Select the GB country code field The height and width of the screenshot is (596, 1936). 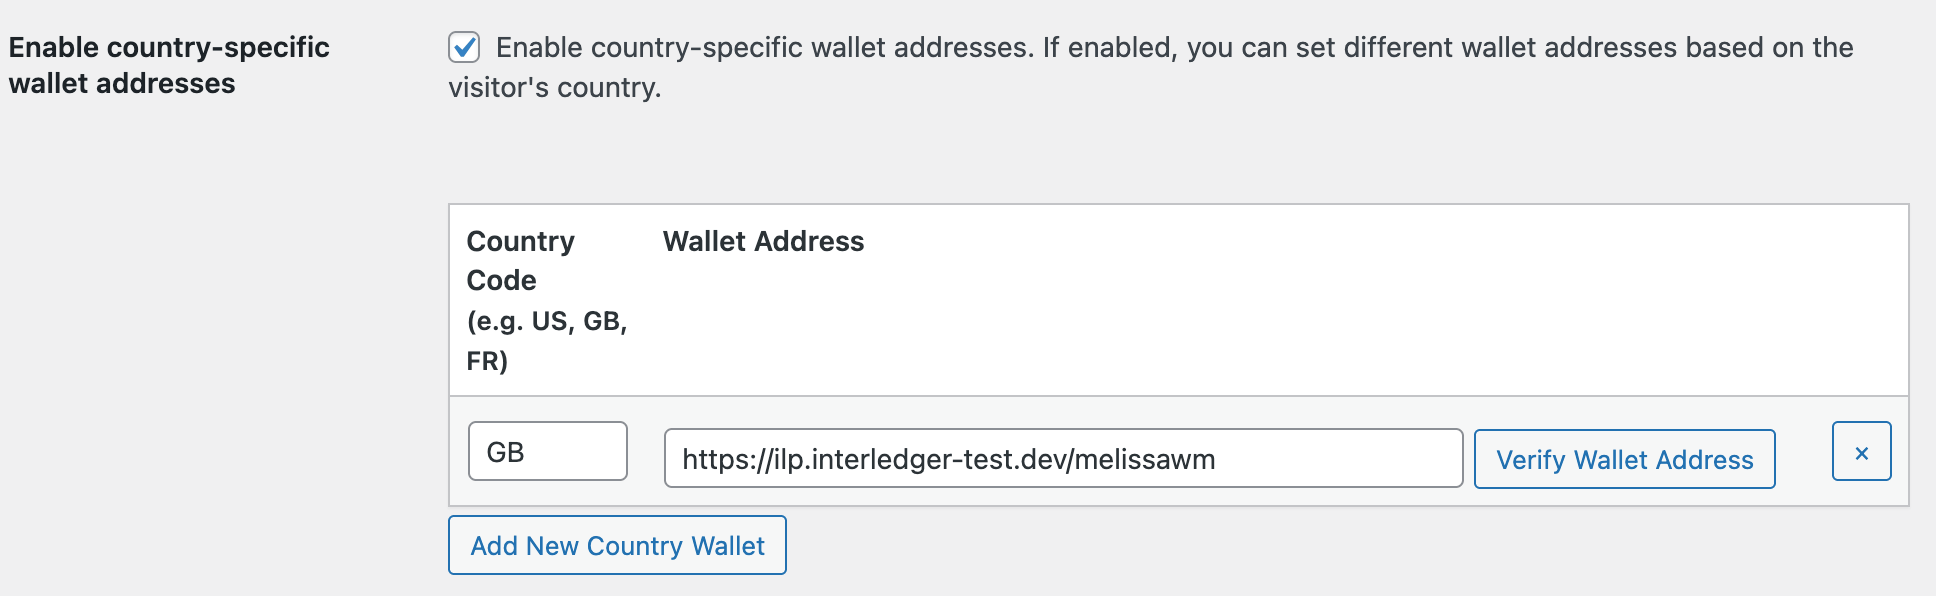point(547,451)
